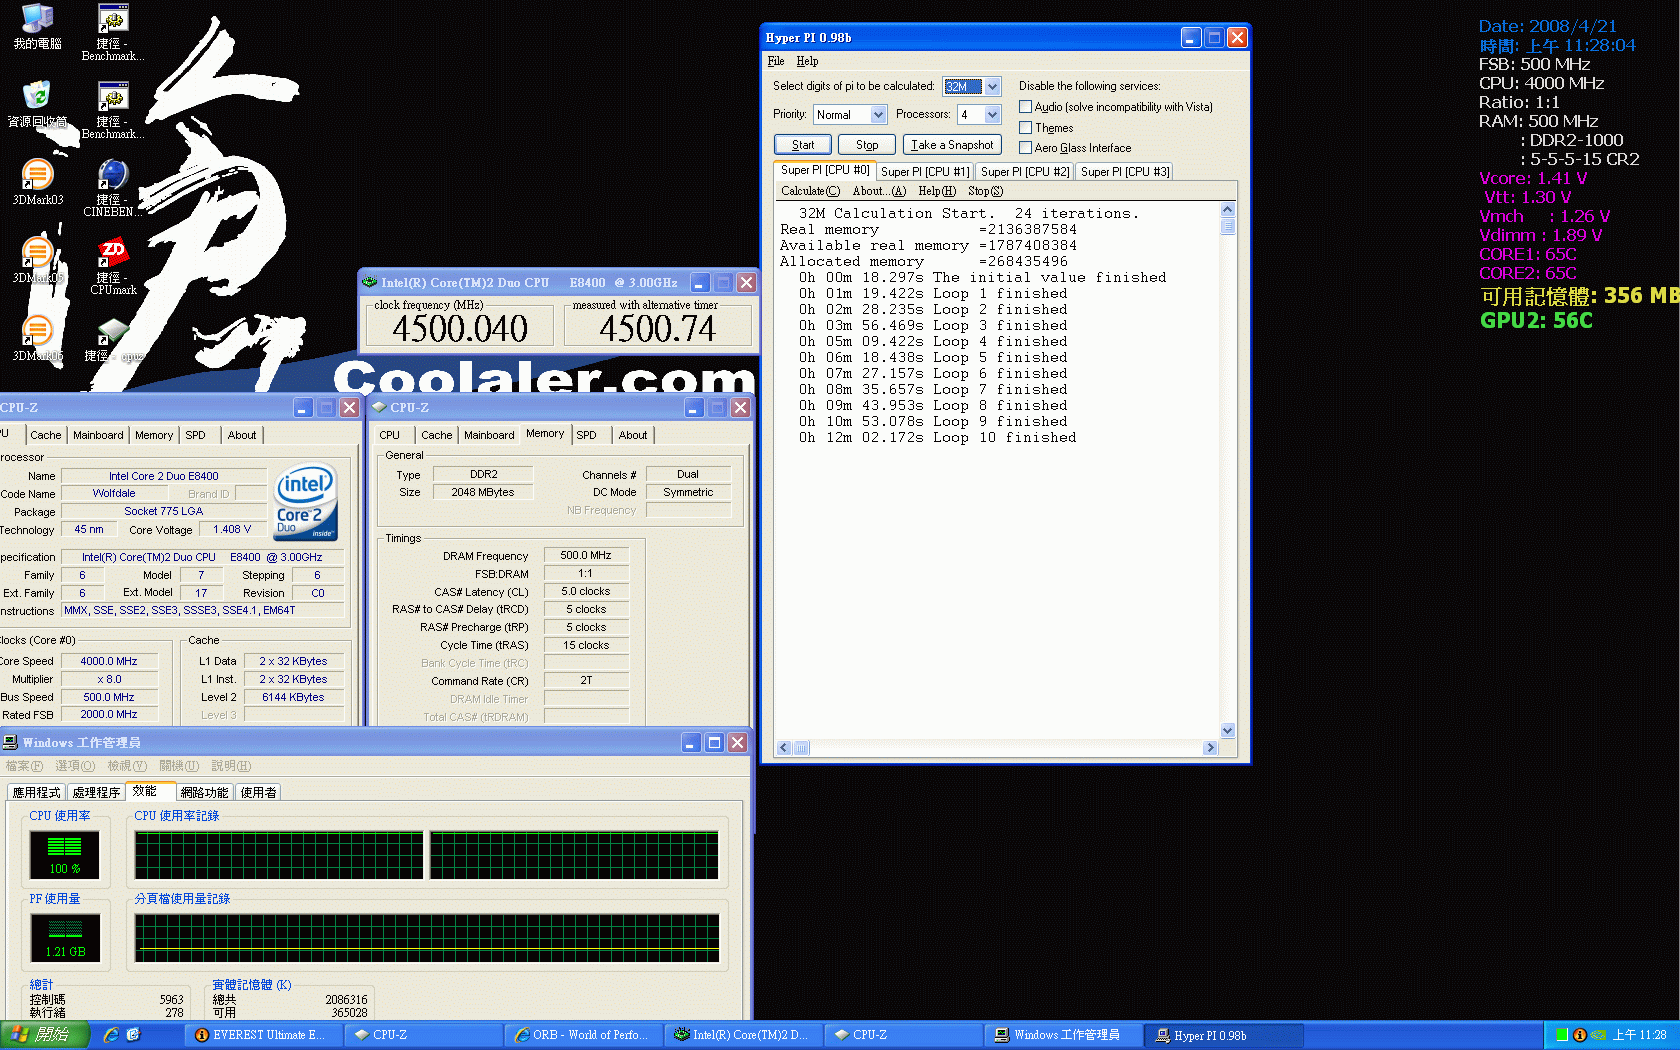Image resolution: width=1680 pixels, height=1050 pixels.
Task: Click the CPU usage 100% gauge
Action: (x=65, y=856)
